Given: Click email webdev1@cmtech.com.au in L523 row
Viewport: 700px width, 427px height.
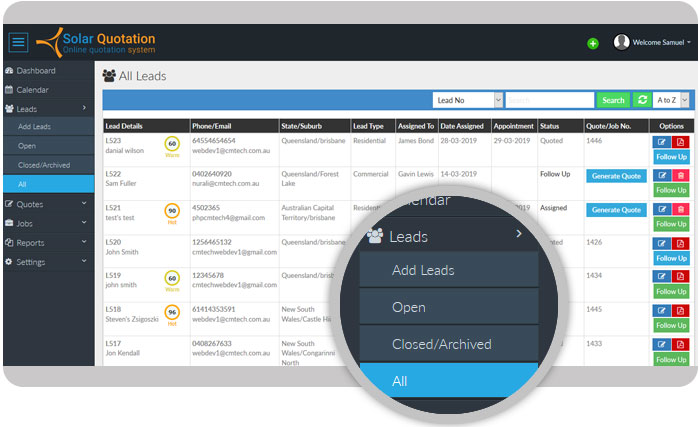Looking at the screenshot, I should pos(231,151).
